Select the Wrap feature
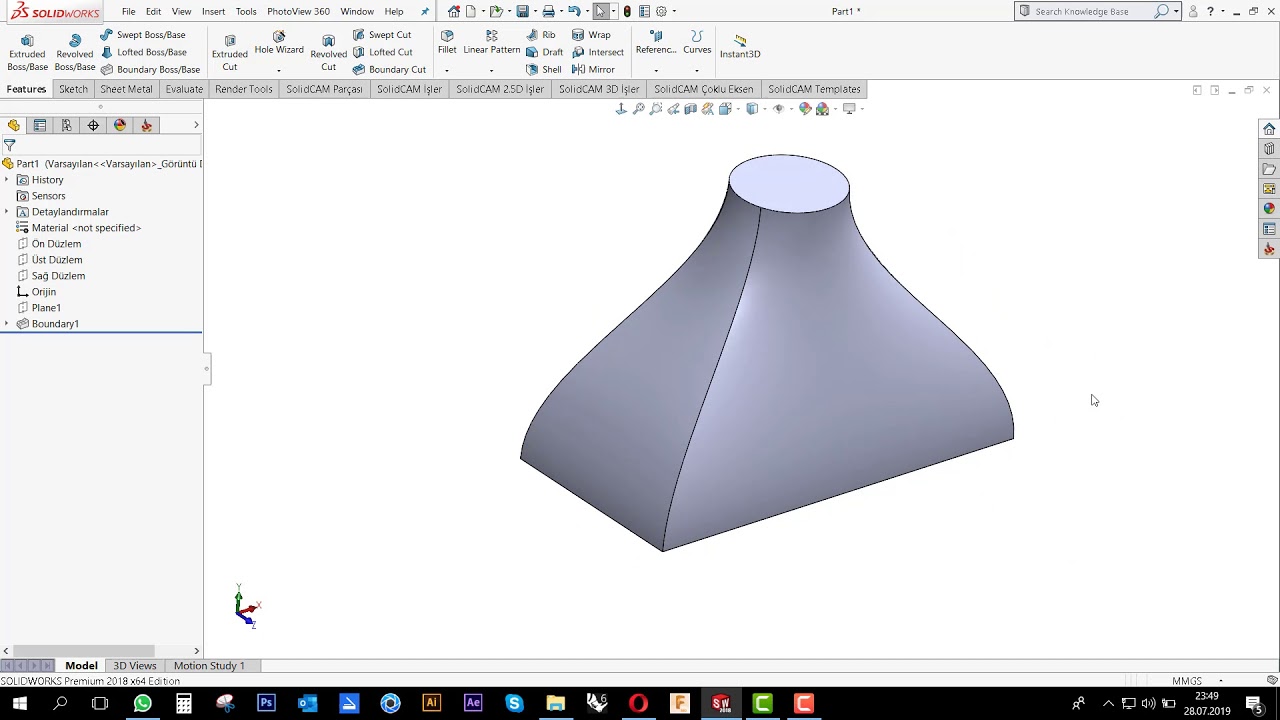This screenshot has width=1280, height=720. click(x=591, y=35)
